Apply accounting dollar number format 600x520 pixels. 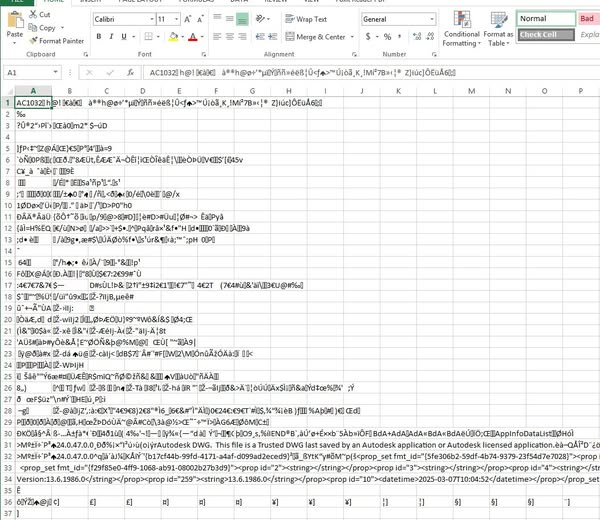[367, 37]
